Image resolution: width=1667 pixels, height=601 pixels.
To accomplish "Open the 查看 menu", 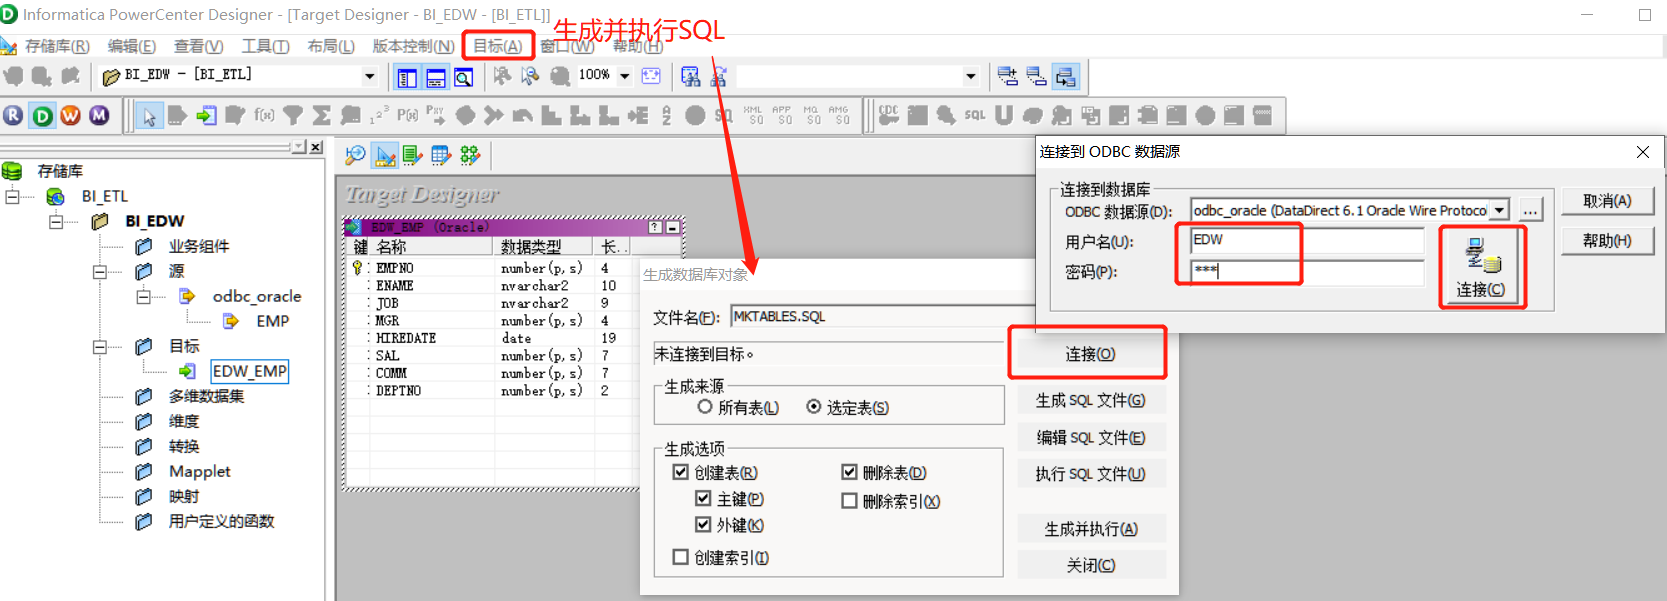I will (x=198, y=46).
